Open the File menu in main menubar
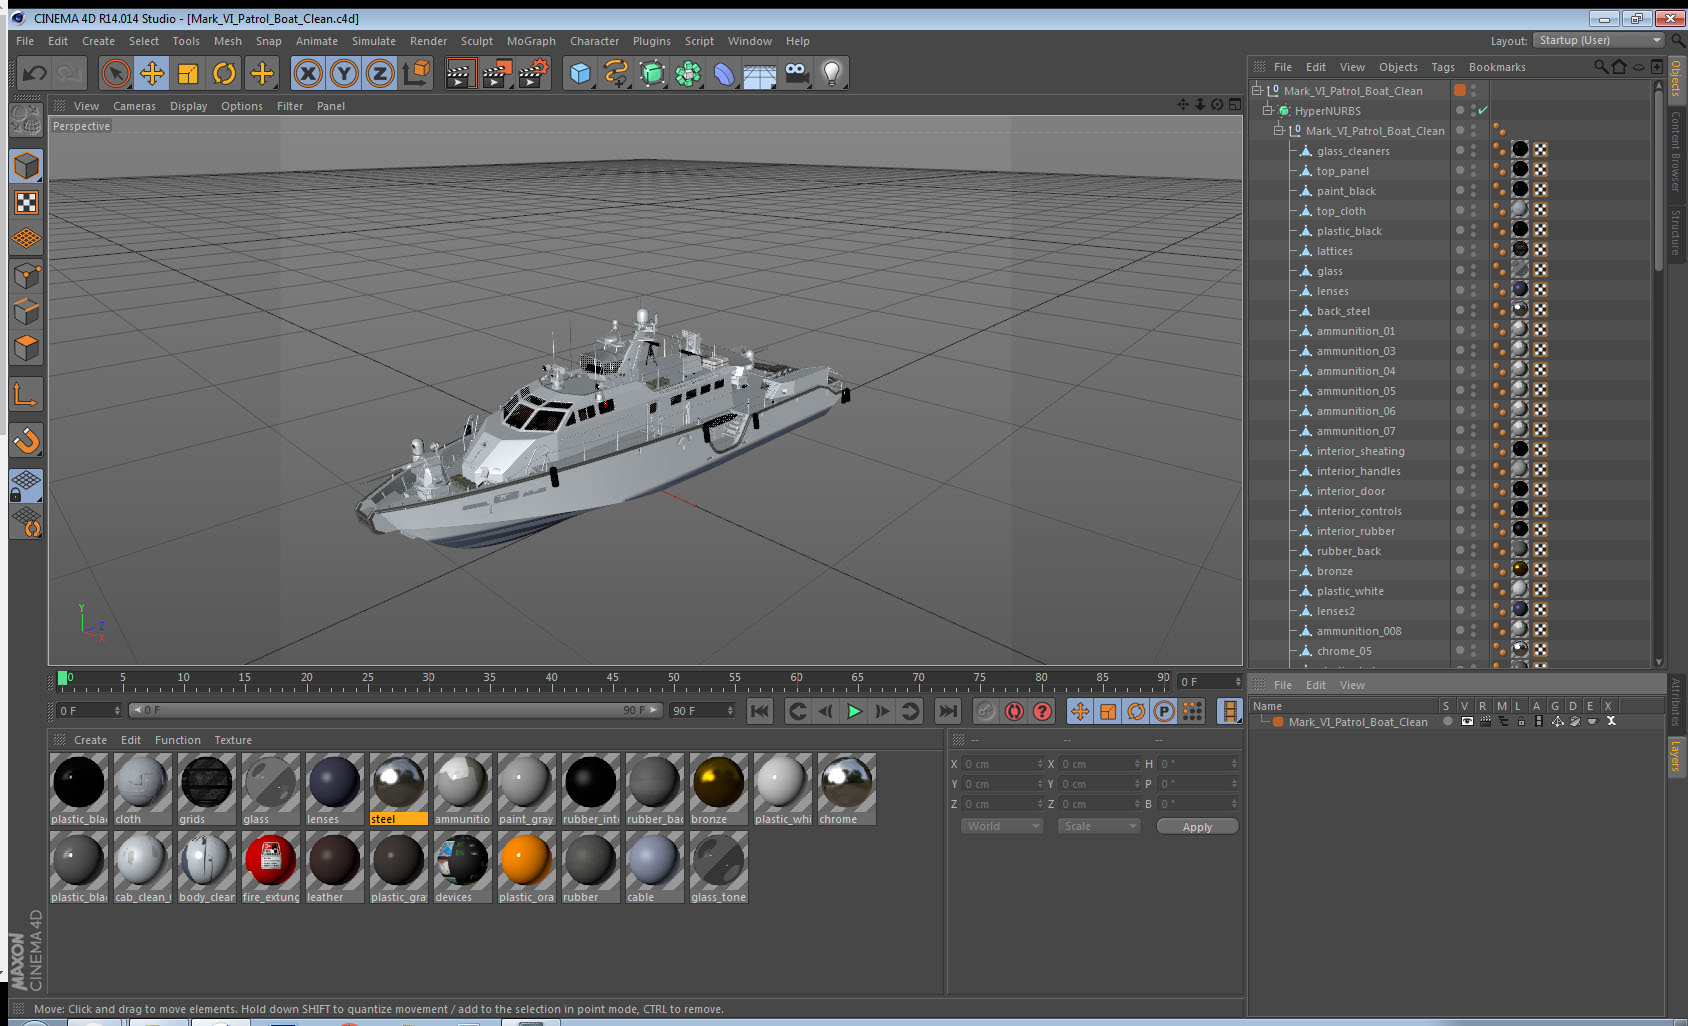1688x1026 pixels. click(x=25, y=41)
